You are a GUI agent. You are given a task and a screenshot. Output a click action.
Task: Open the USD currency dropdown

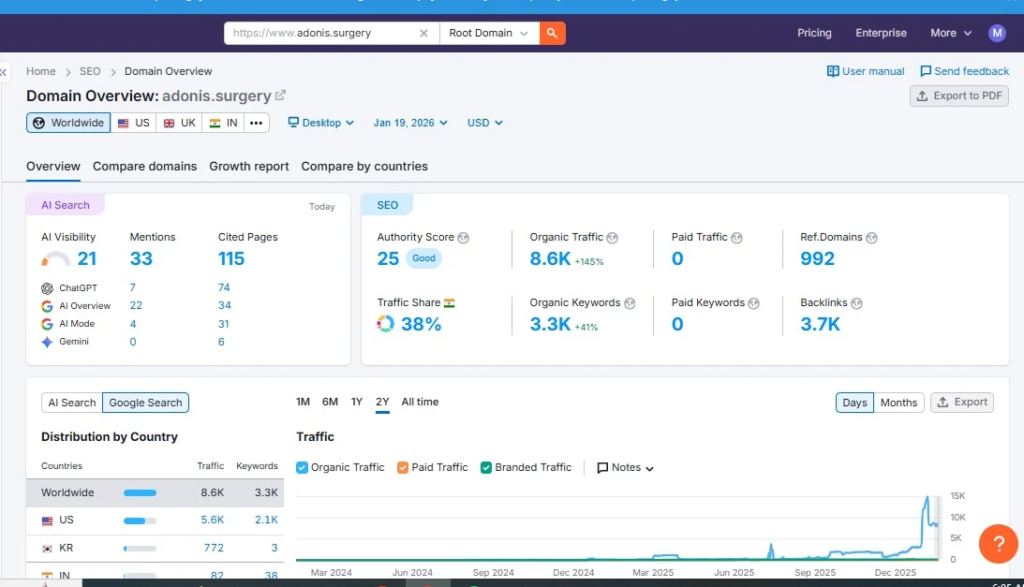click(485, 123)
